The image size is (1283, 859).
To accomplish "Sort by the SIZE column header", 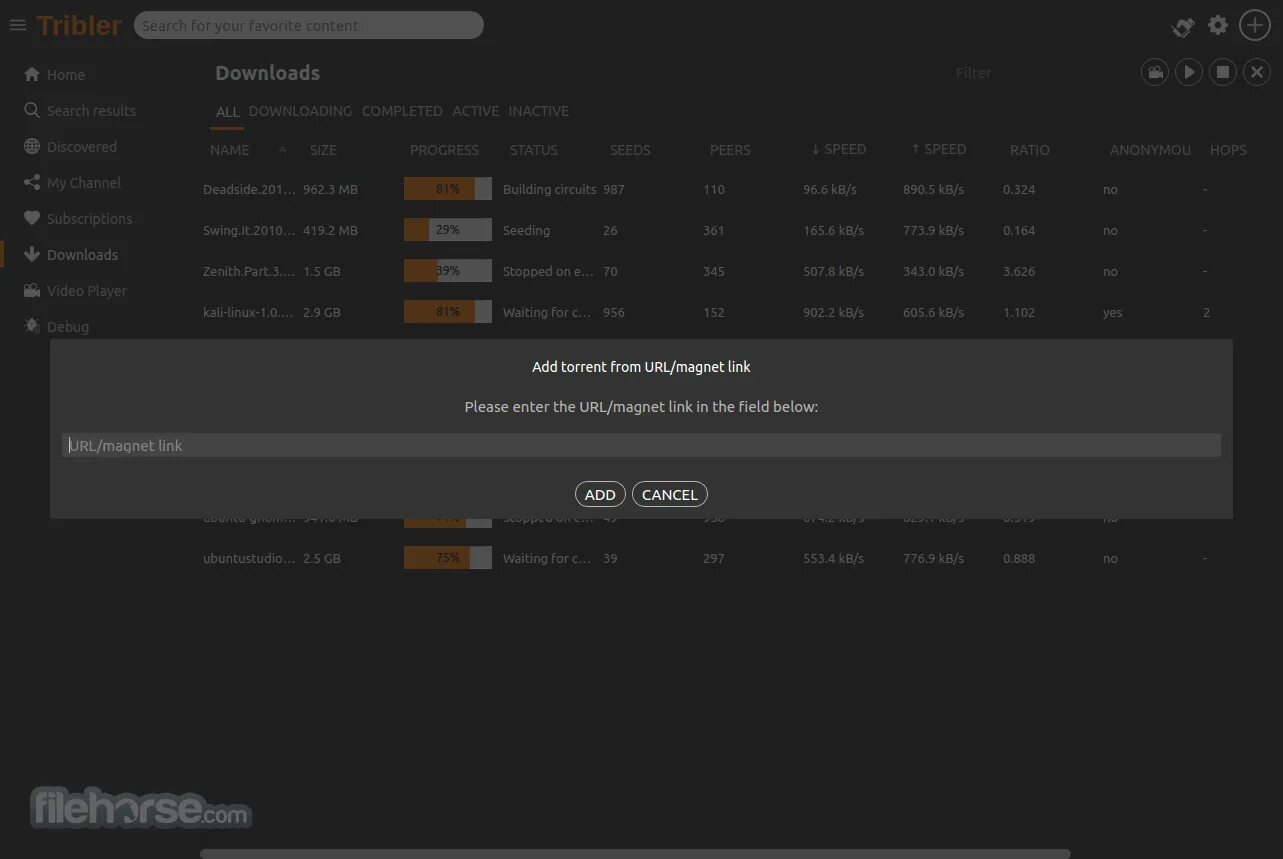I will [323, 150].
